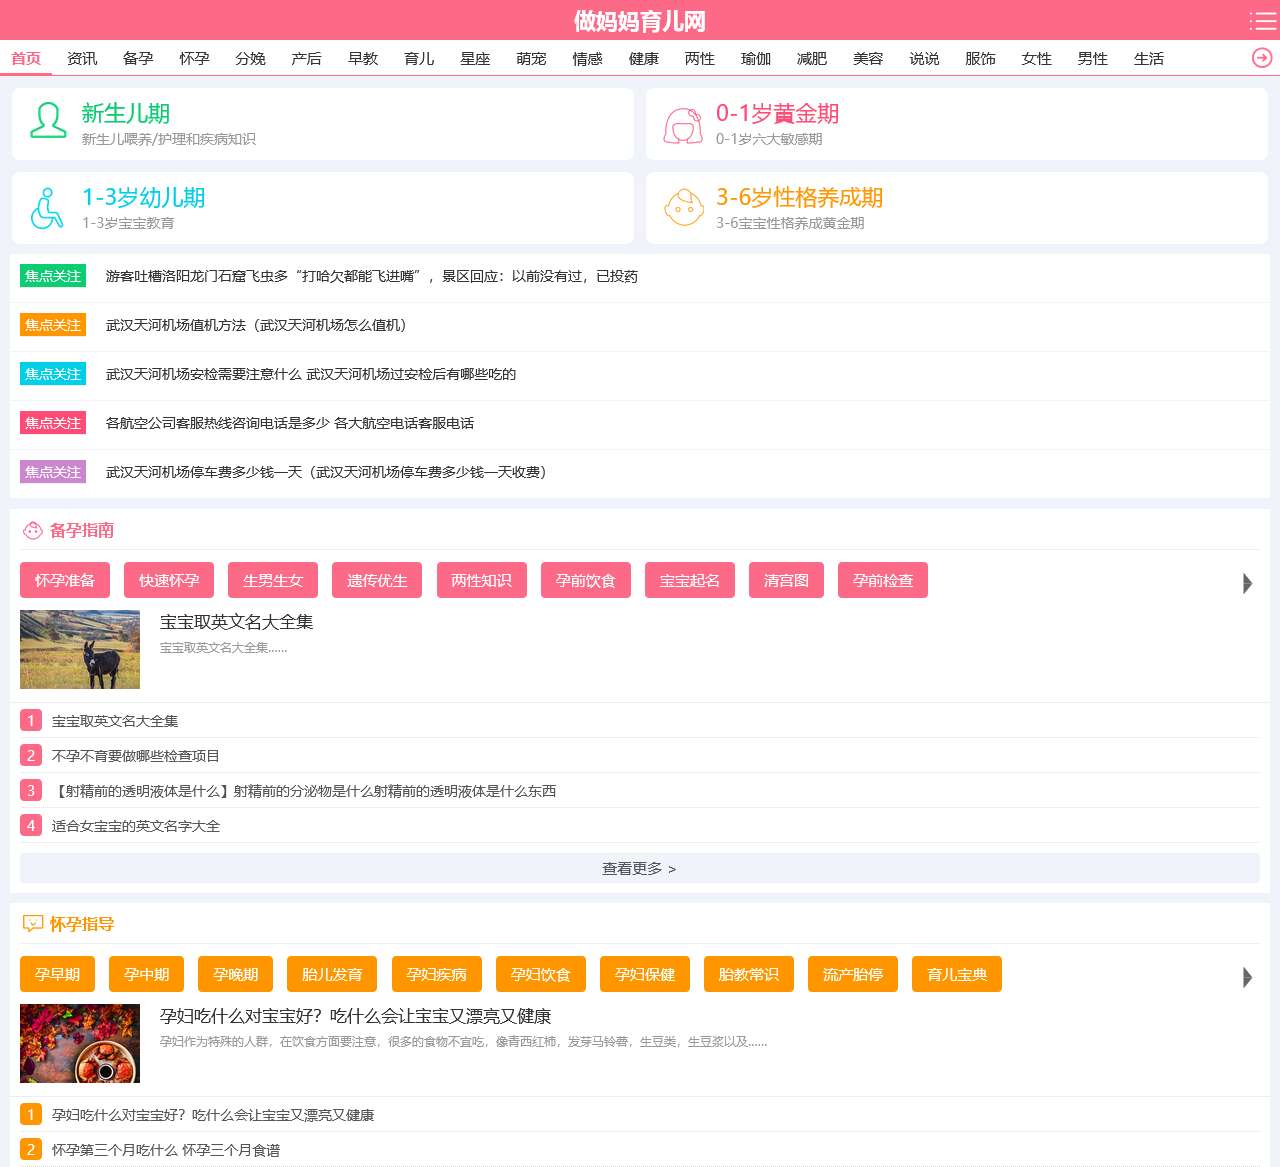Open the 洛阳龙门石窟飞虫 news headline
The width and height of the screenshot is (1280, 1167).
pyautogui.click(x=372, y=276)
